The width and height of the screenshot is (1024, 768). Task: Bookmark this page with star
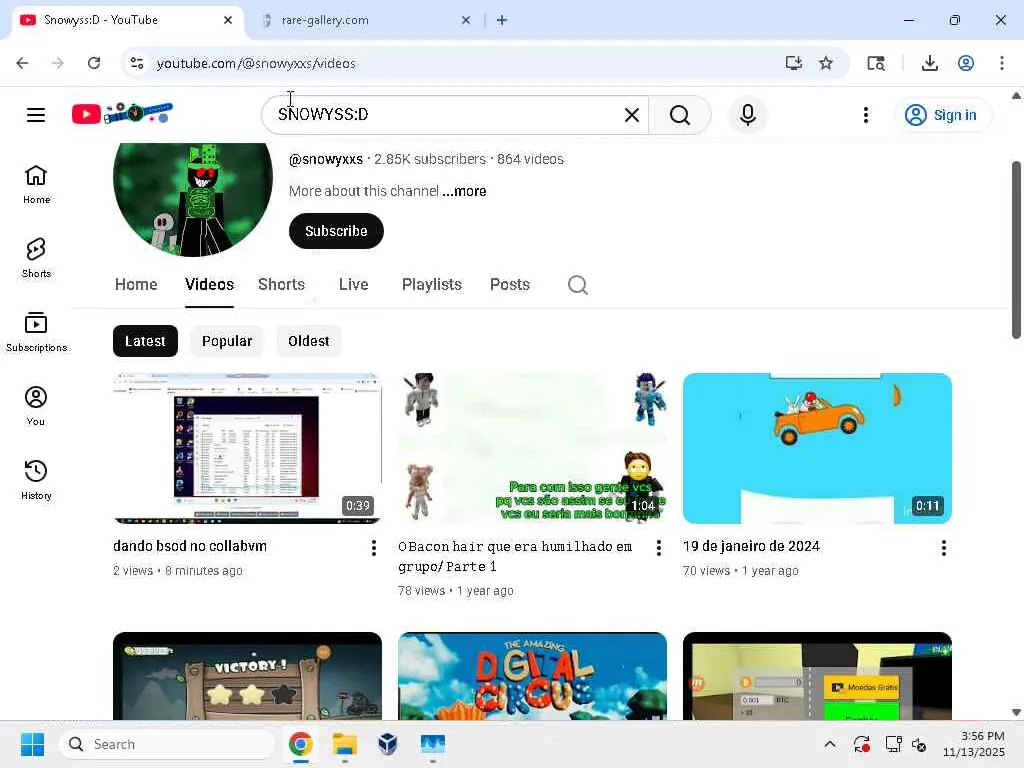pos(826,63)
